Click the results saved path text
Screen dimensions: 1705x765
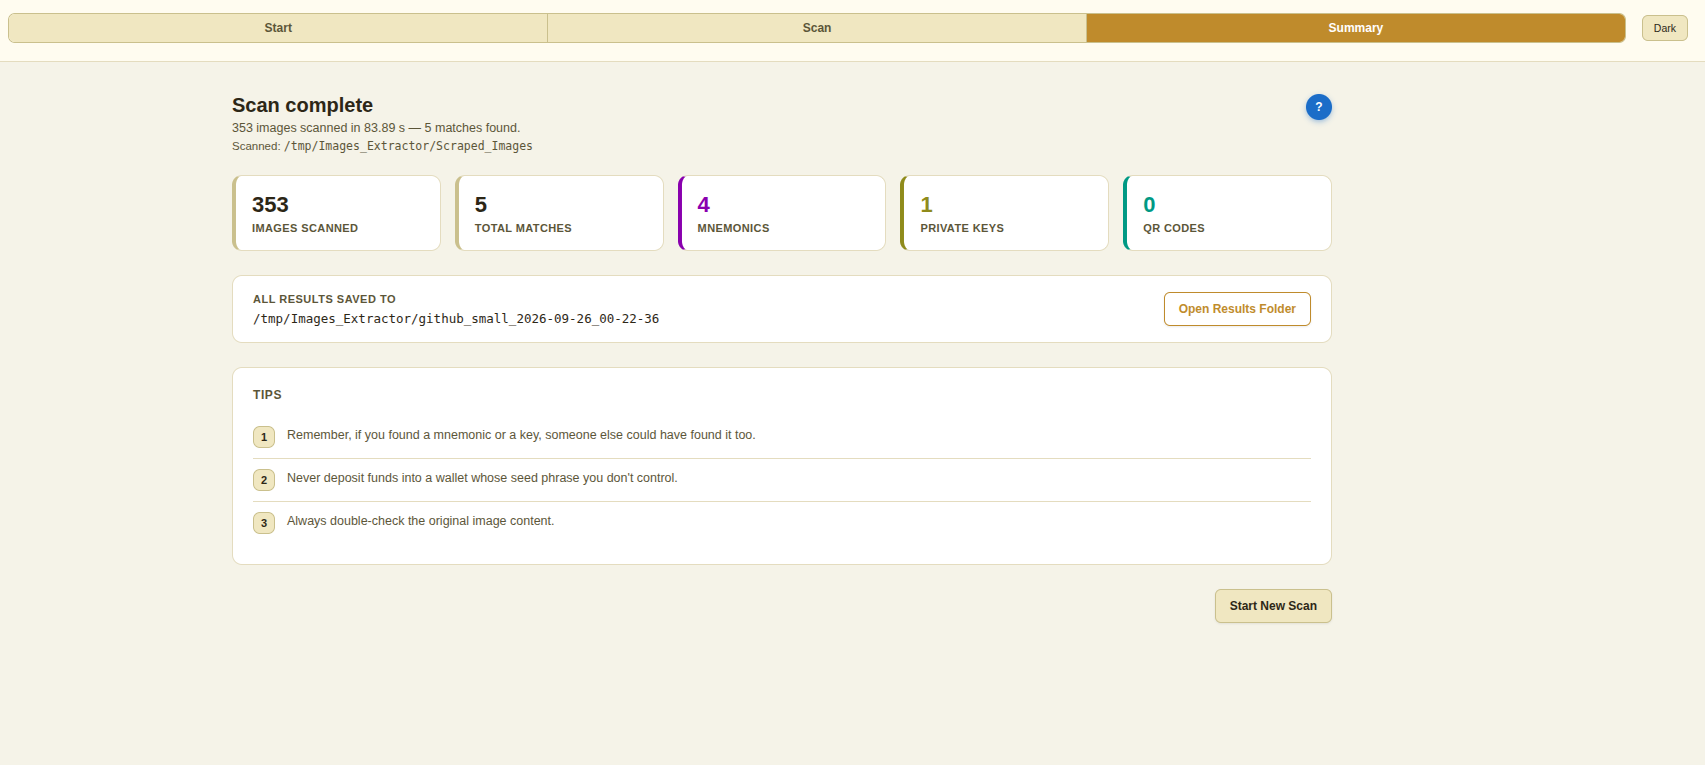click(x=456, y=319)
